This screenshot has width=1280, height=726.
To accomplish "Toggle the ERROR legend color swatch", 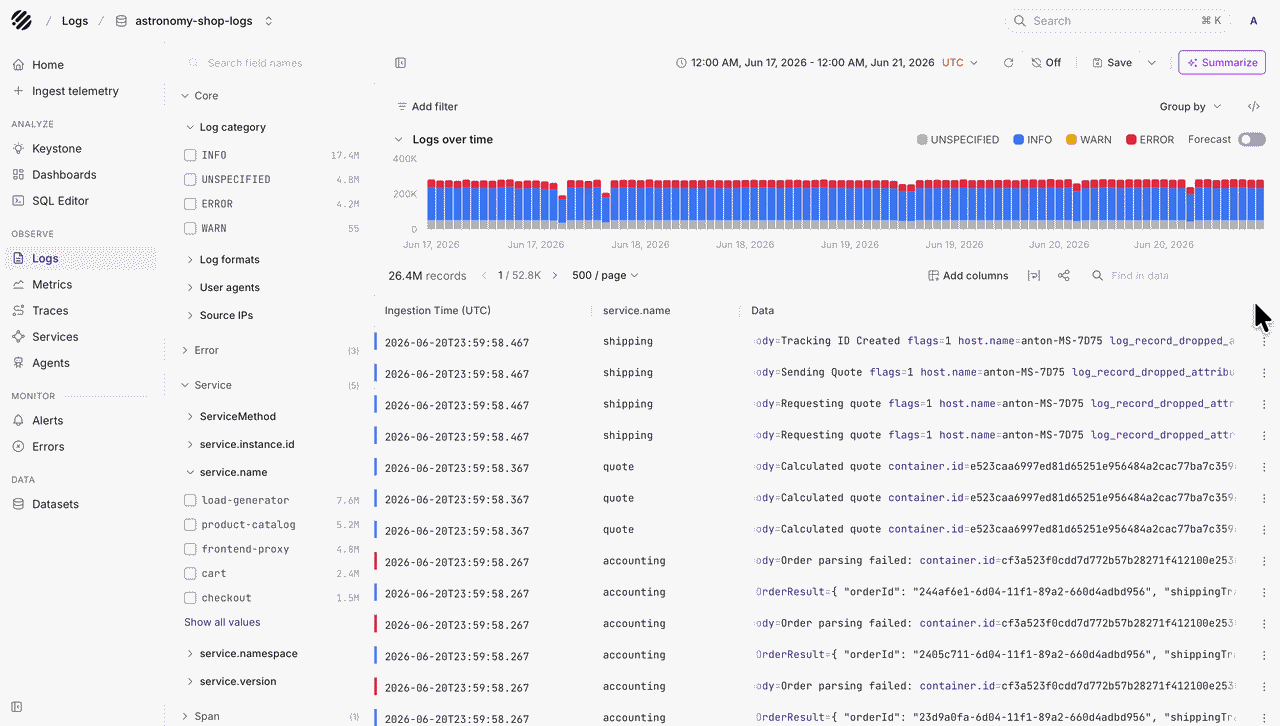I will [1131, 140].
